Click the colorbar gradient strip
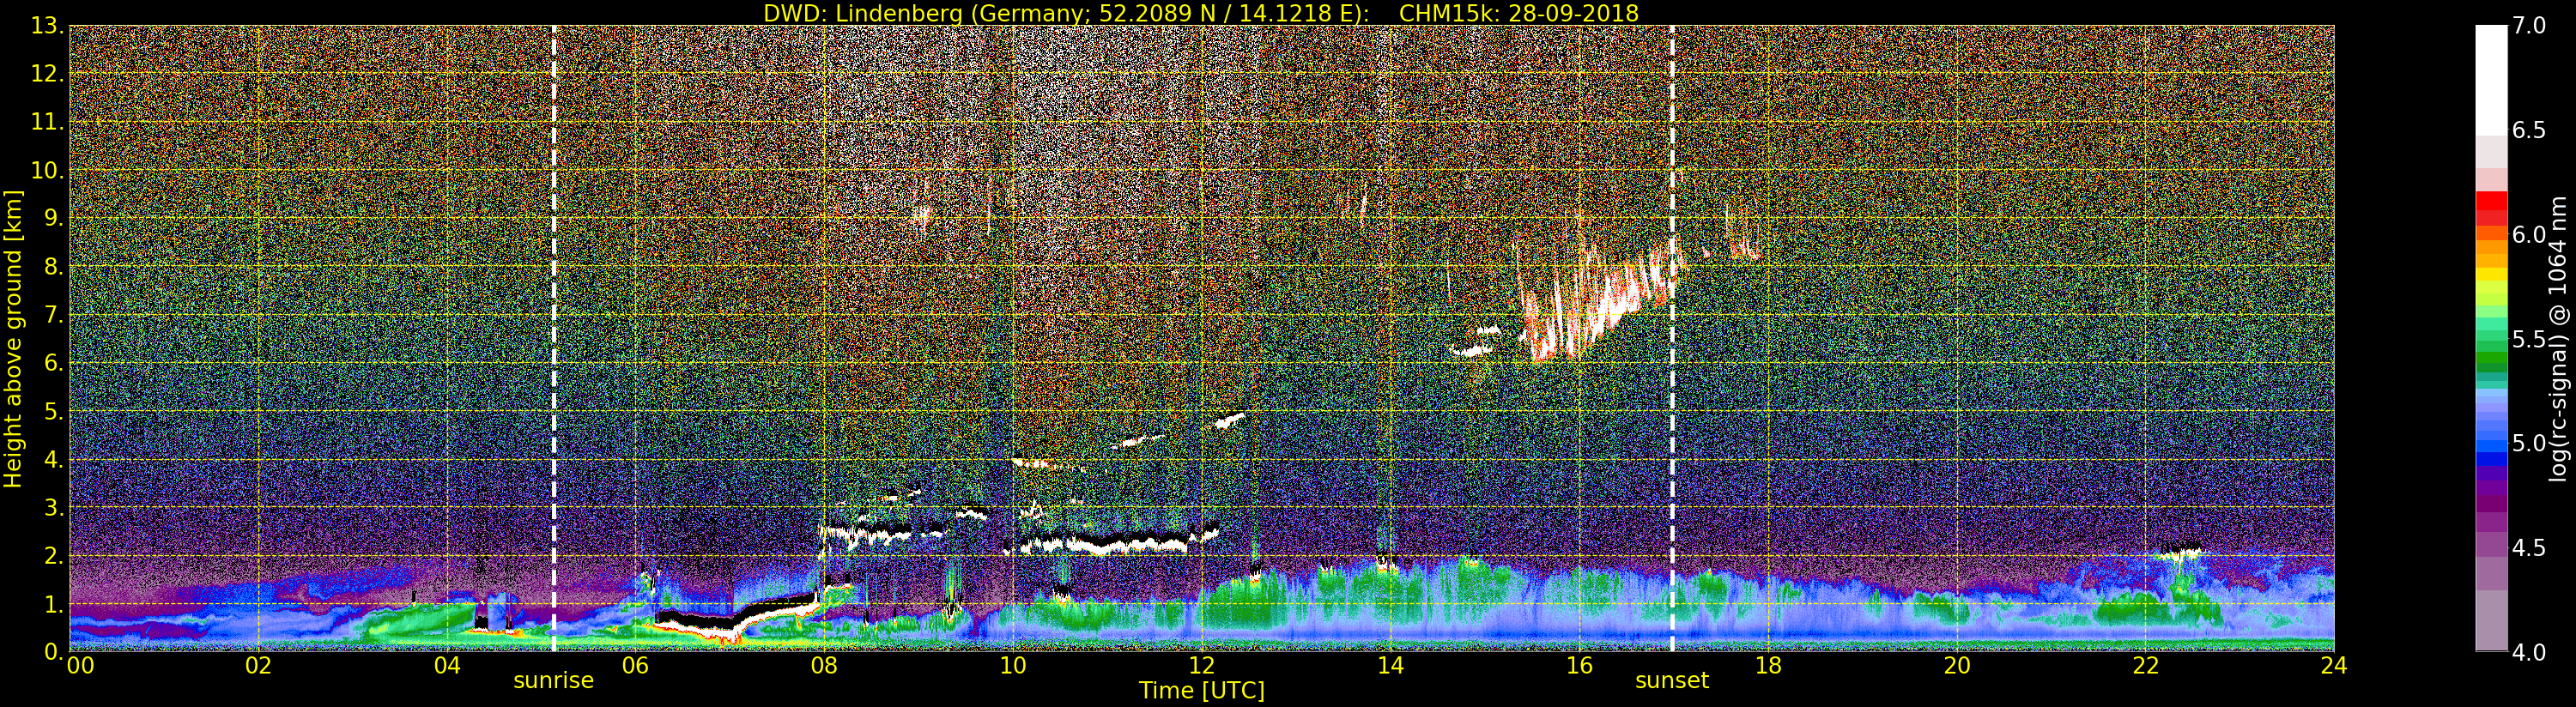The width and height of the screenshot is (2576, 707). [x=2491, y=338]
